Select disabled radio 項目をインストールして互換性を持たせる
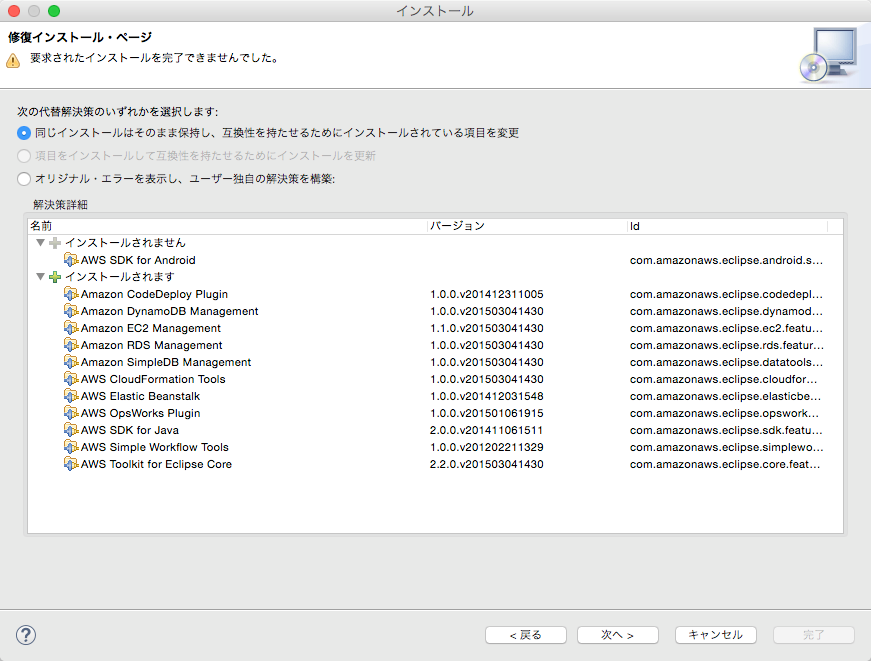The image size is (871, 661). [x=23, y=156]
